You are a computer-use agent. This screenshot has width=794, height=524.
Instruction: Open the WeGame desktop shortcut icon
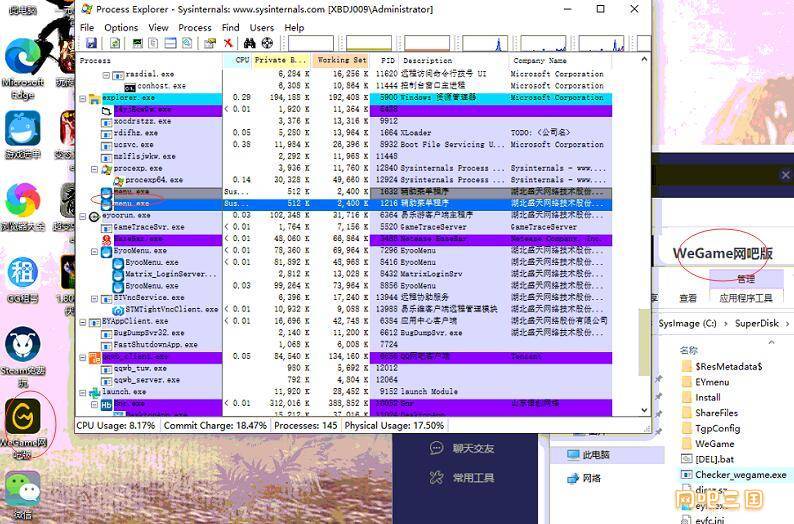click(23, 417)
